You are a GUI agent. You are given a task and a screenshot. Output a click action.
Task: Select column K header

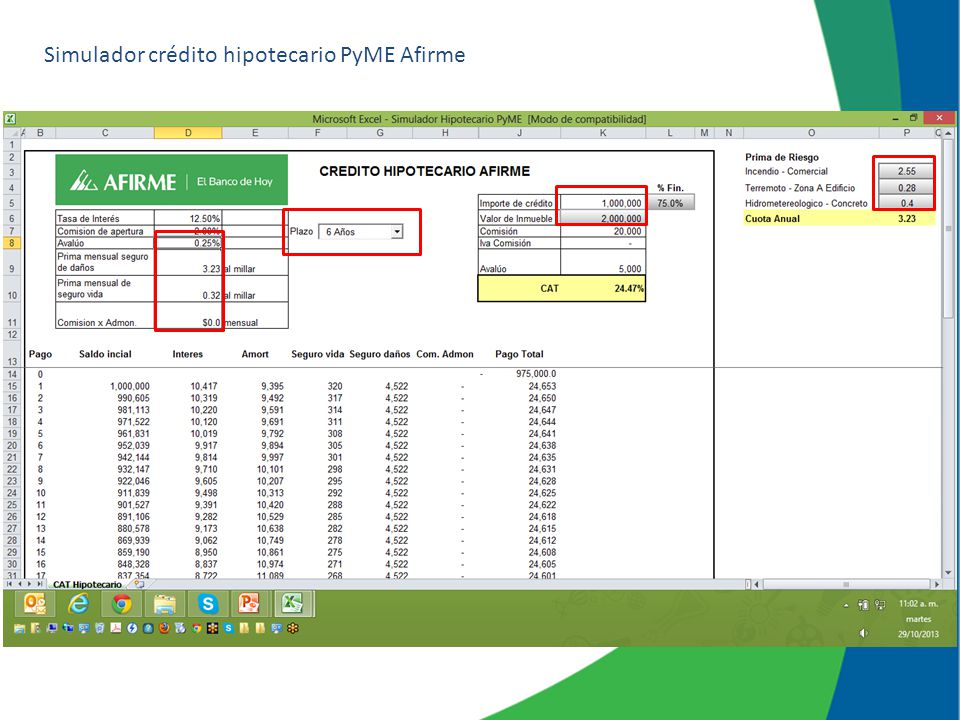coord(603,133)
